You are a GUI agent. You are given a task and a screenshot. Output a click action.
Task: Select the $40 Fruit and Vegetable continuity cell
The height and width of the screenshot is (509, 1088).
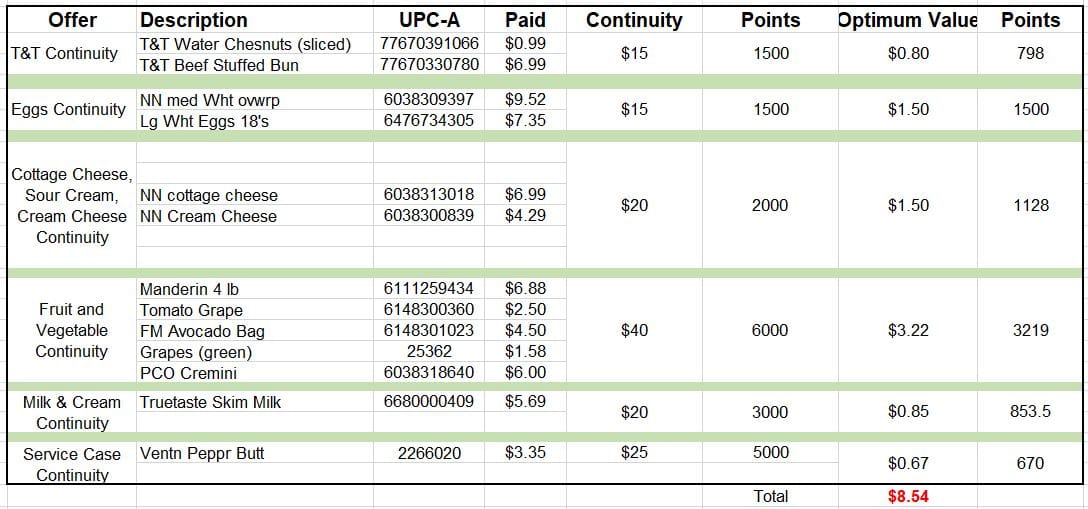coord(634,330)
